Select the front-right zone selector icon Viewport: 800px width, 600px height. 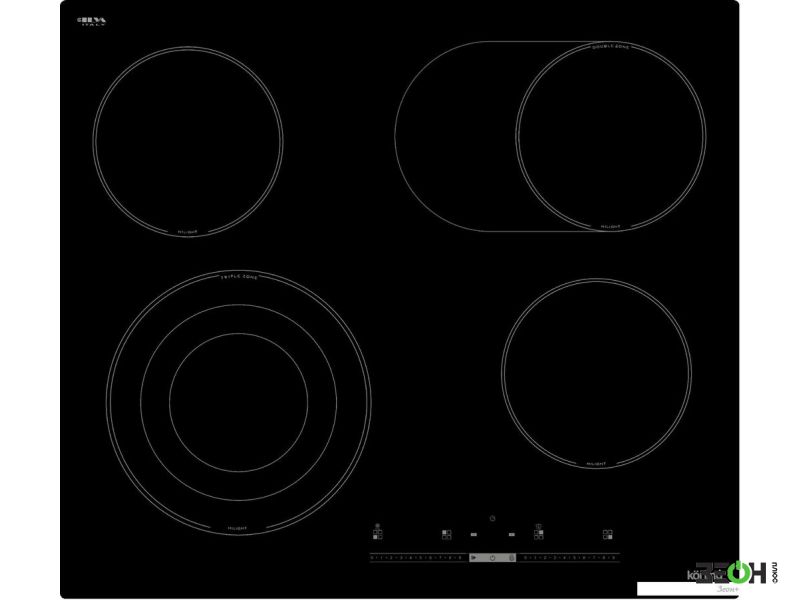coord(607,535)
